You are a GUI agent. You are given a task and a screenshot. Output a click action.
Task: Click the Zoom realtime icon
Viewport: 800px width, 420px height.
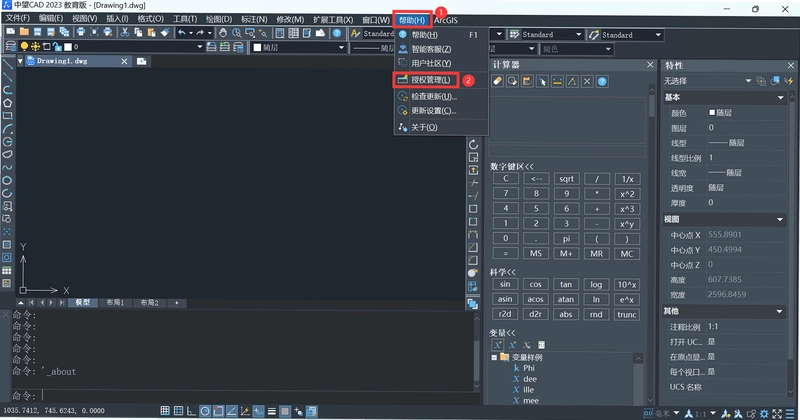[236, 33]
